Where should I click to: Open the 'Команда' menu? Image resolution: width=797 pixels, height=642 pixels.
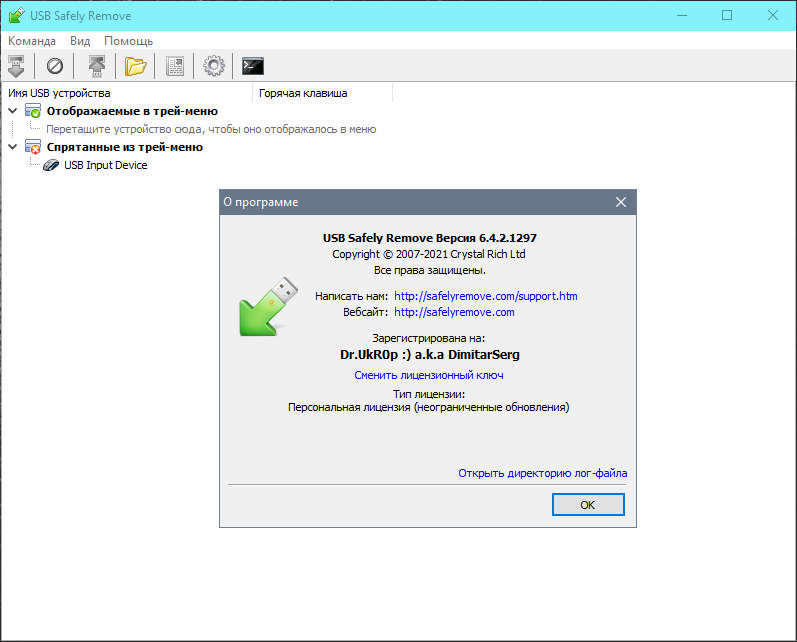(32, 41)
